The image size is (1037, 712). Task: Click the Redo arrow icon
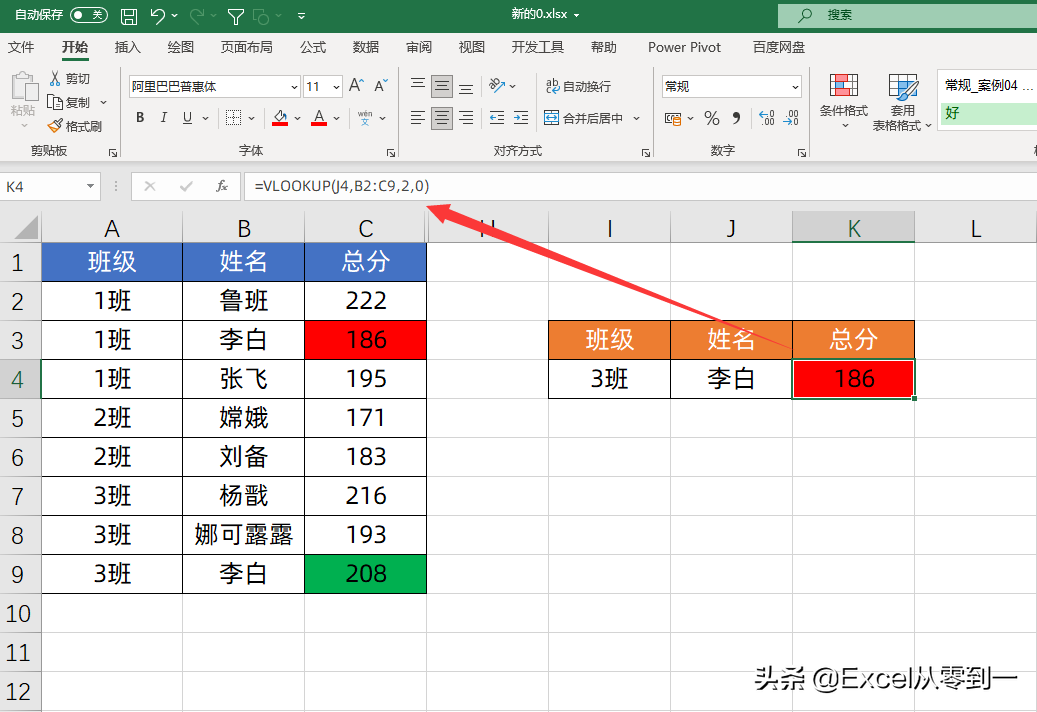pos(196,16)
